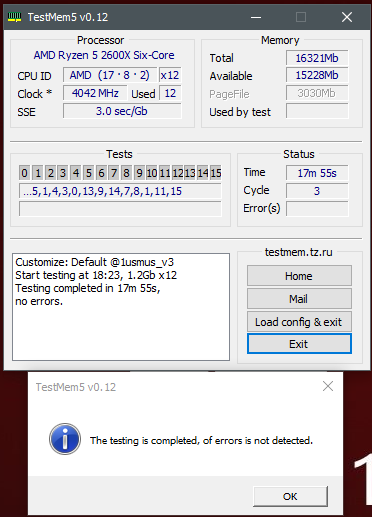
Task: Click the 'no errors.' log line
Action: [39, 301]
